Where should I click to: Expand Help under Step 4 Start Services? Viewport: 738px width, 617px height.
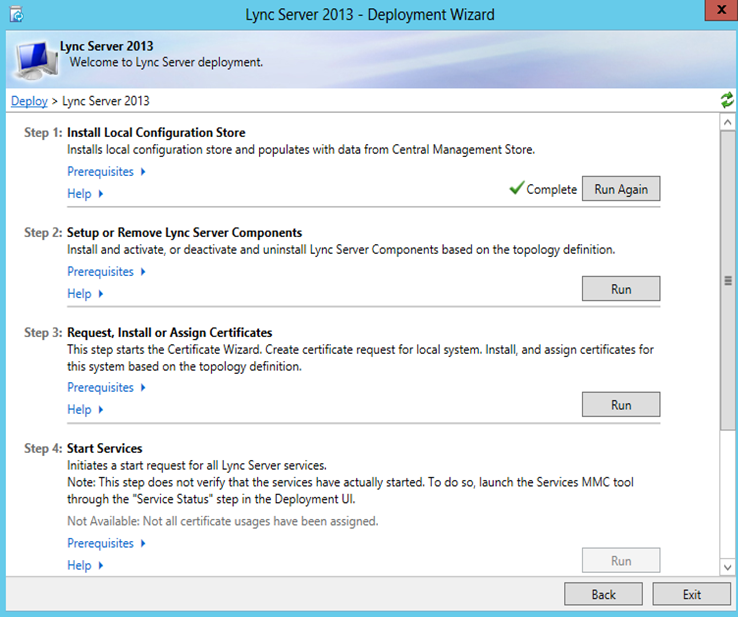85,565
